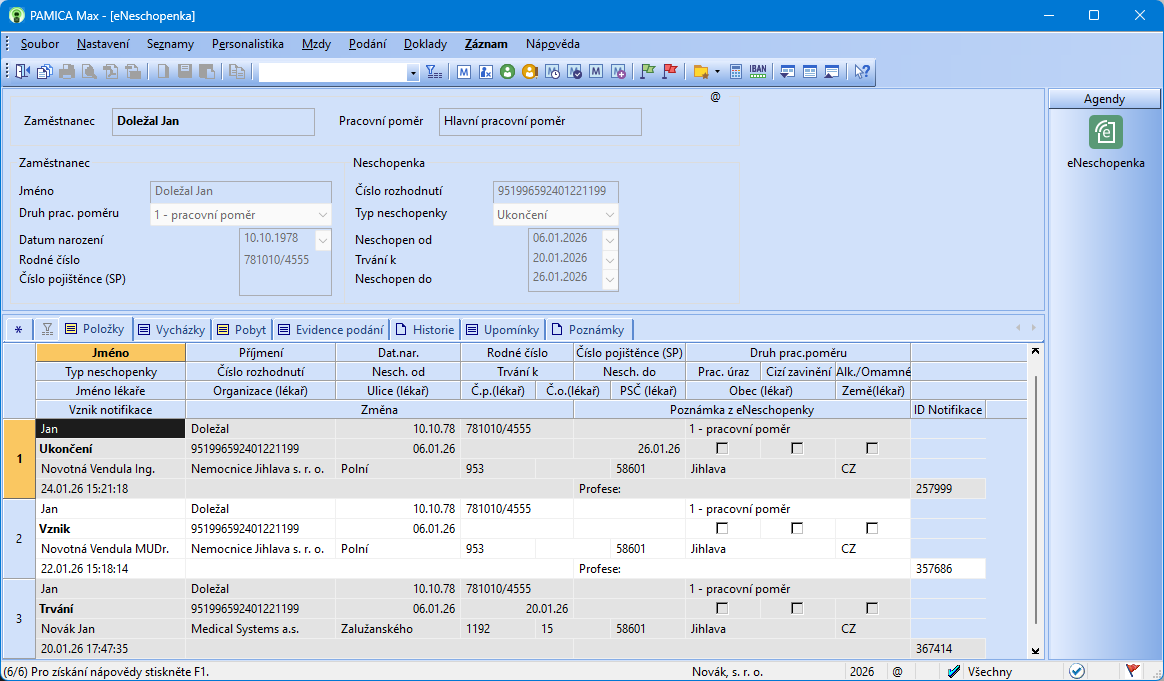The height and width of the screenshot is (681, 1164).
Task: Open the Personalistika menu
Action: point(247,44)
